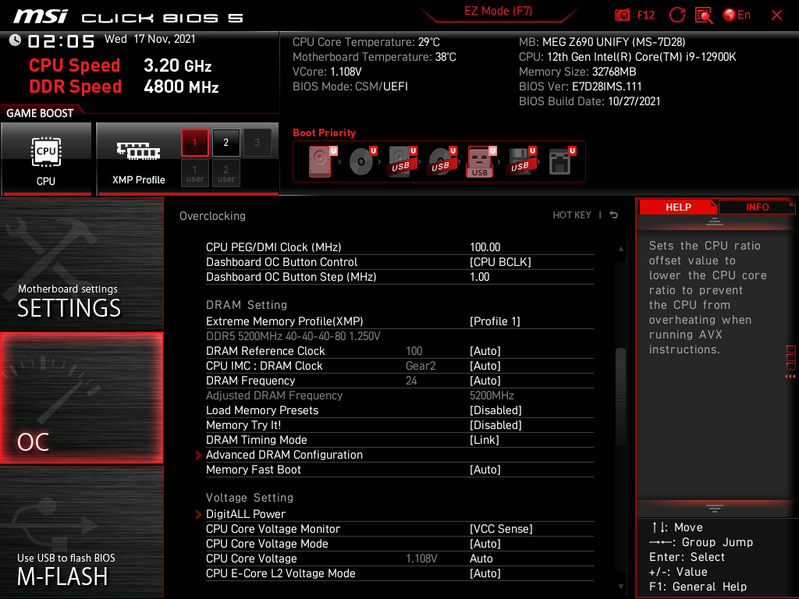Switch to the HELP tab
This screenshot has width=799, height=599.
pyautogui.click(x=678, y=207)
